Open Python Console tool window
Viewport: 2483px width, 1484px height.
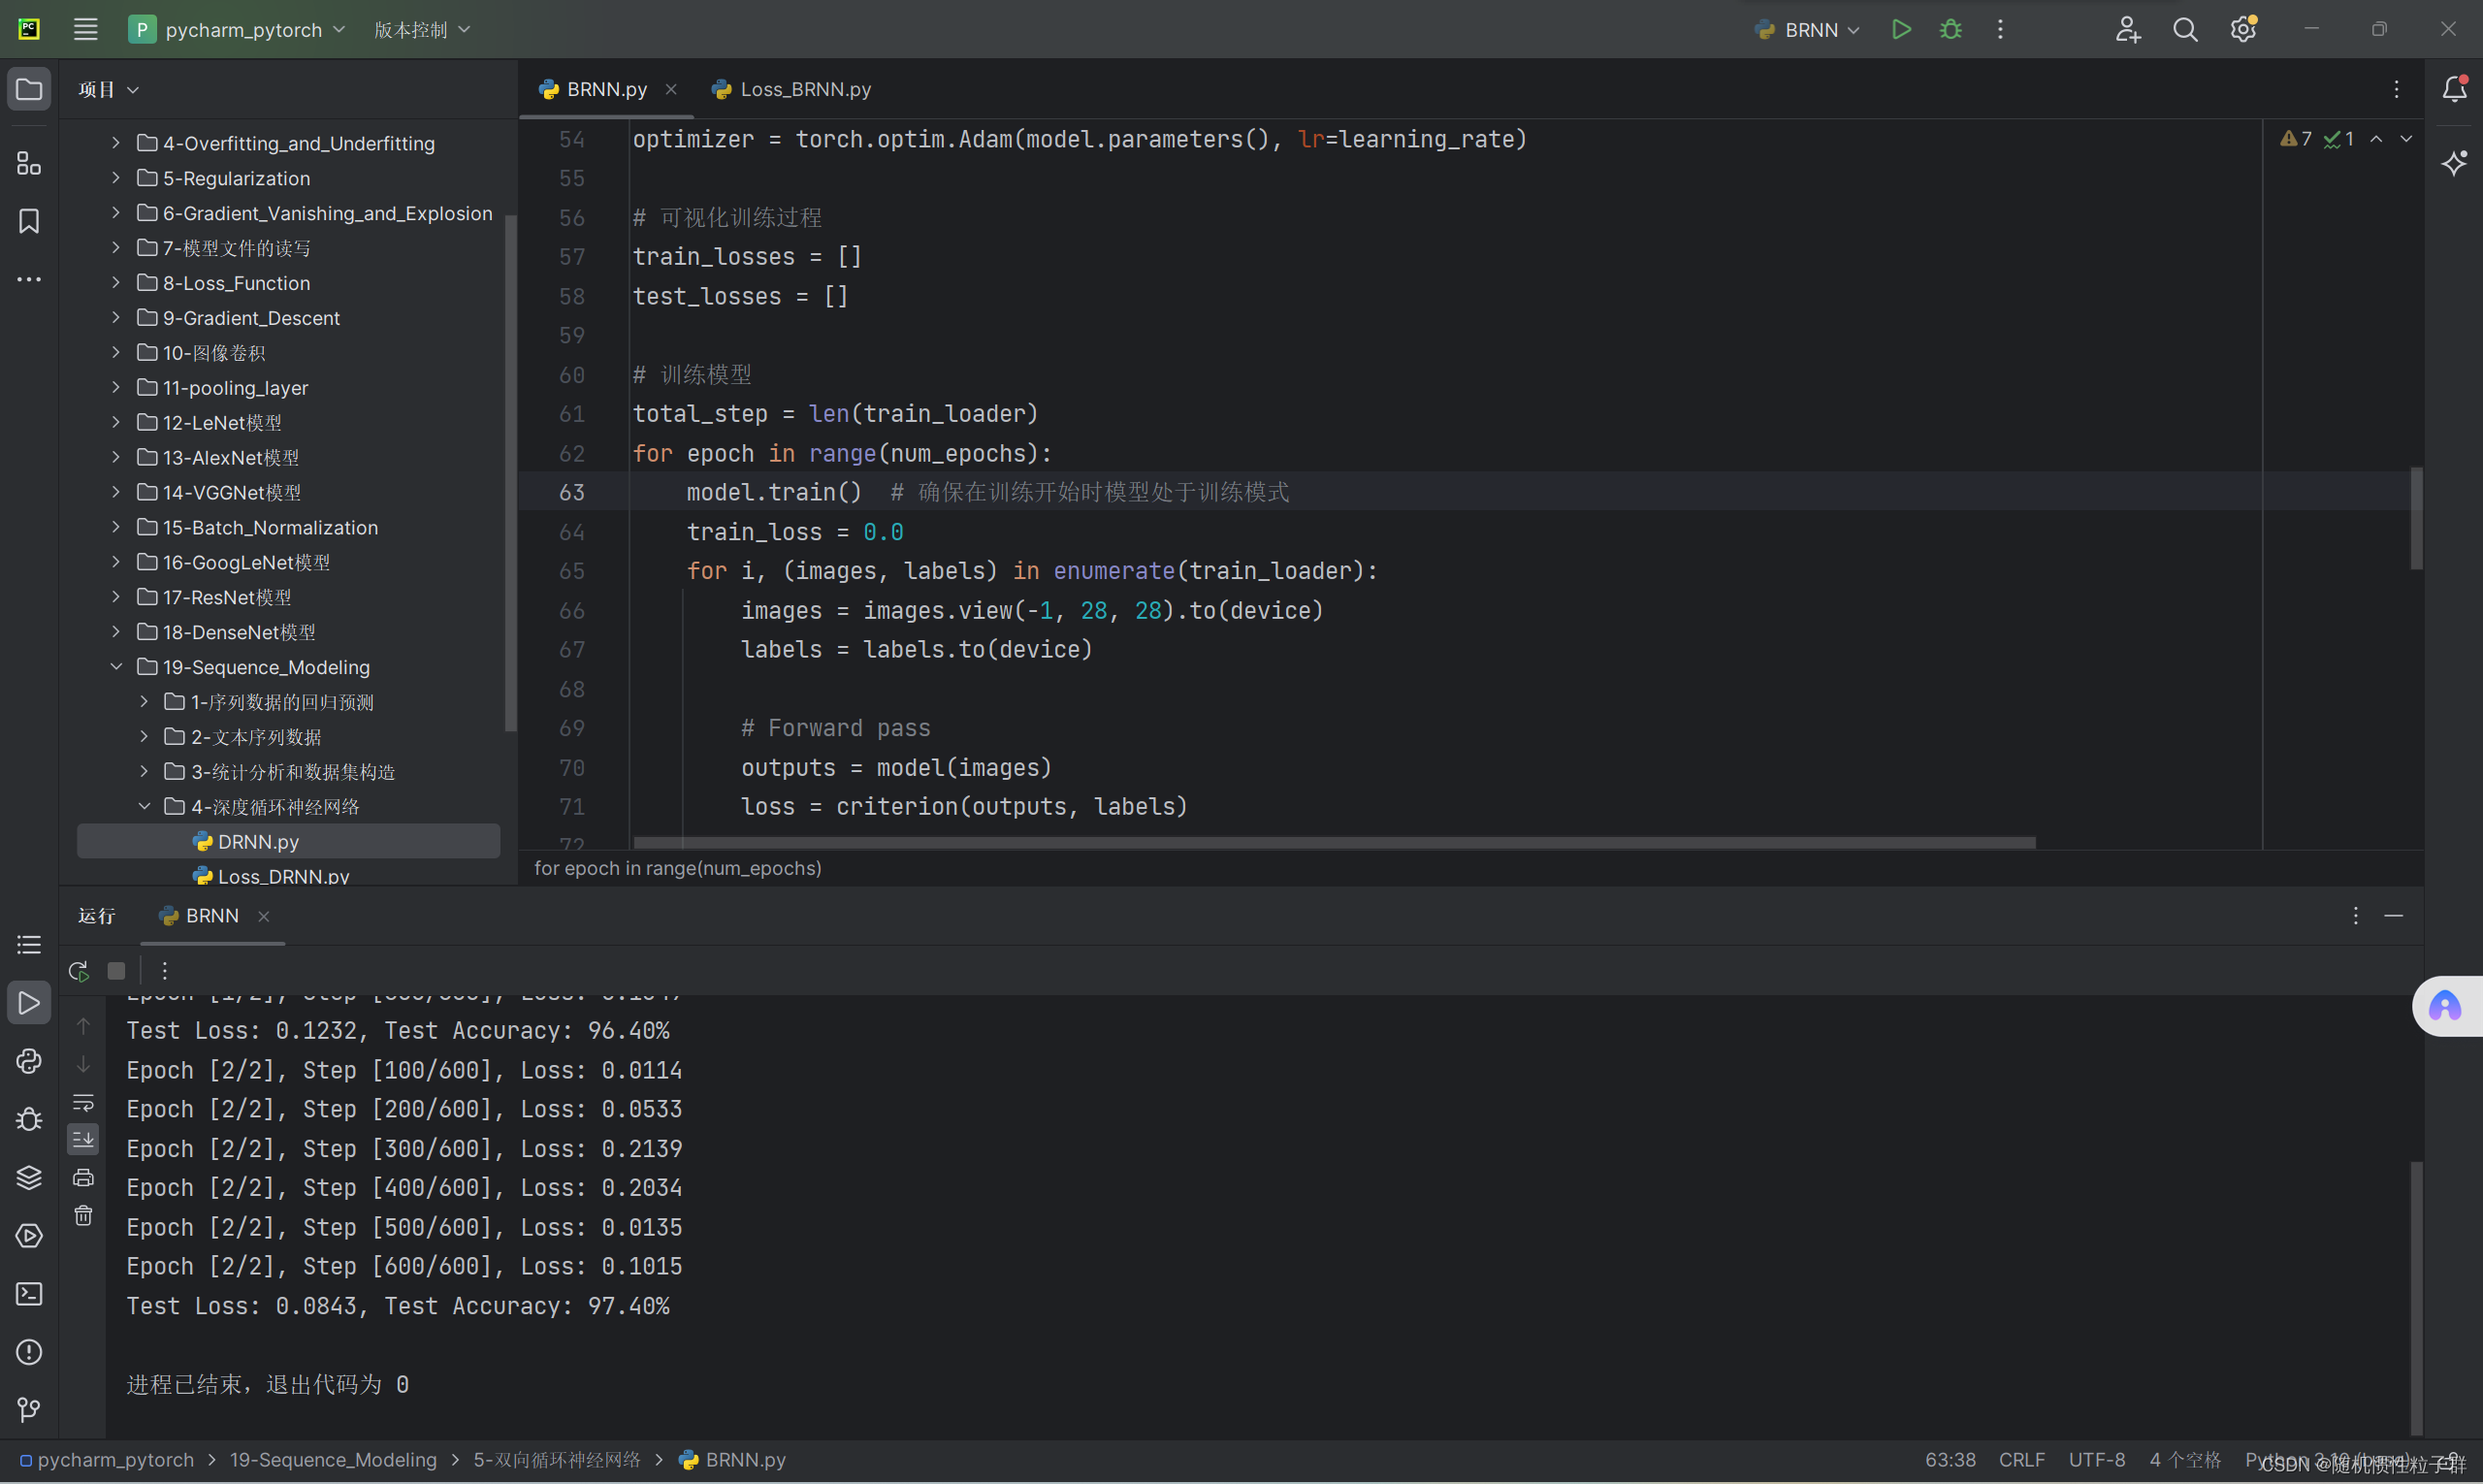(x=29, y=1061)
